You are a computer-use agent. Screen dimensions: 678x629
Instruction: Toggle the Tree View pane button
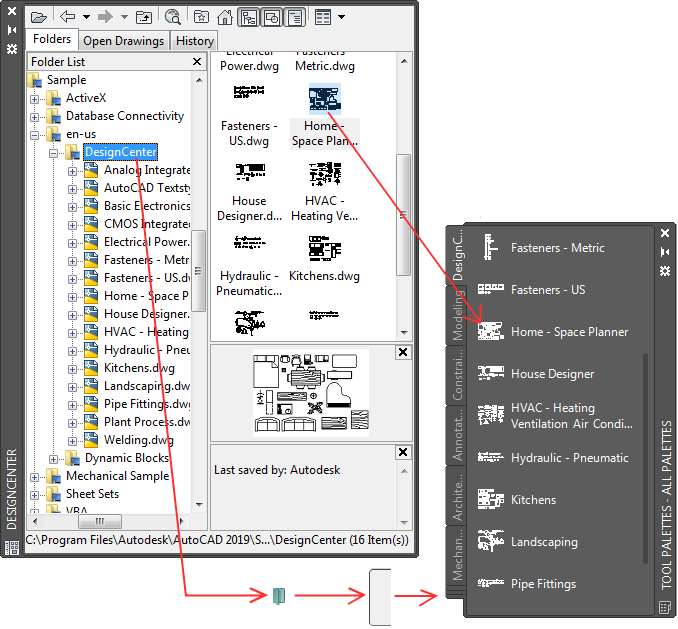click(x=247, y=17)
